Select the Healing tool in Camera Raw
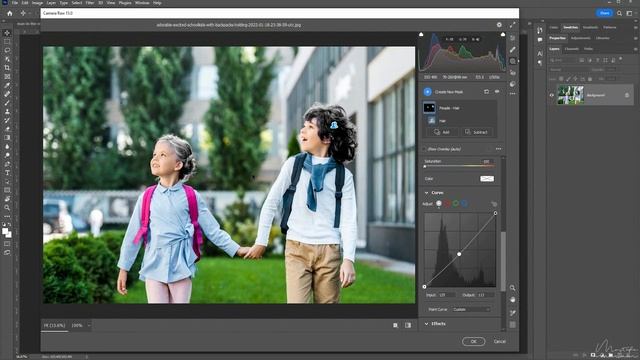640x360 pixels. coord(513,50)
